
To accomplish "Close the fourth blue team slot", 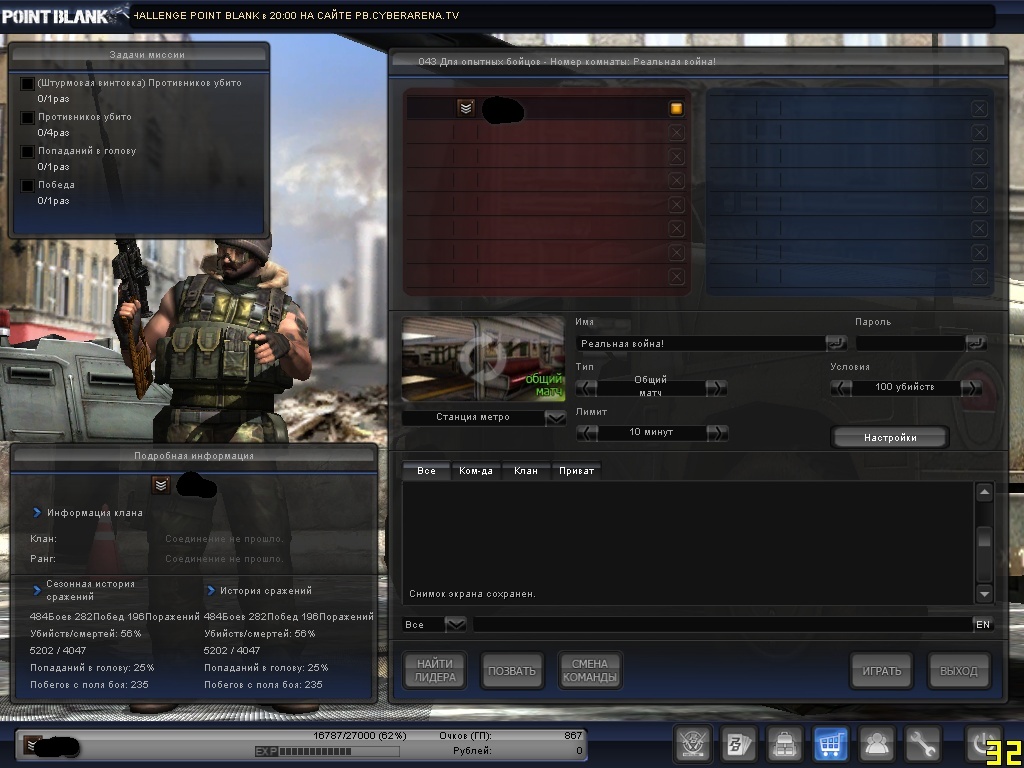I will point(979,180).
